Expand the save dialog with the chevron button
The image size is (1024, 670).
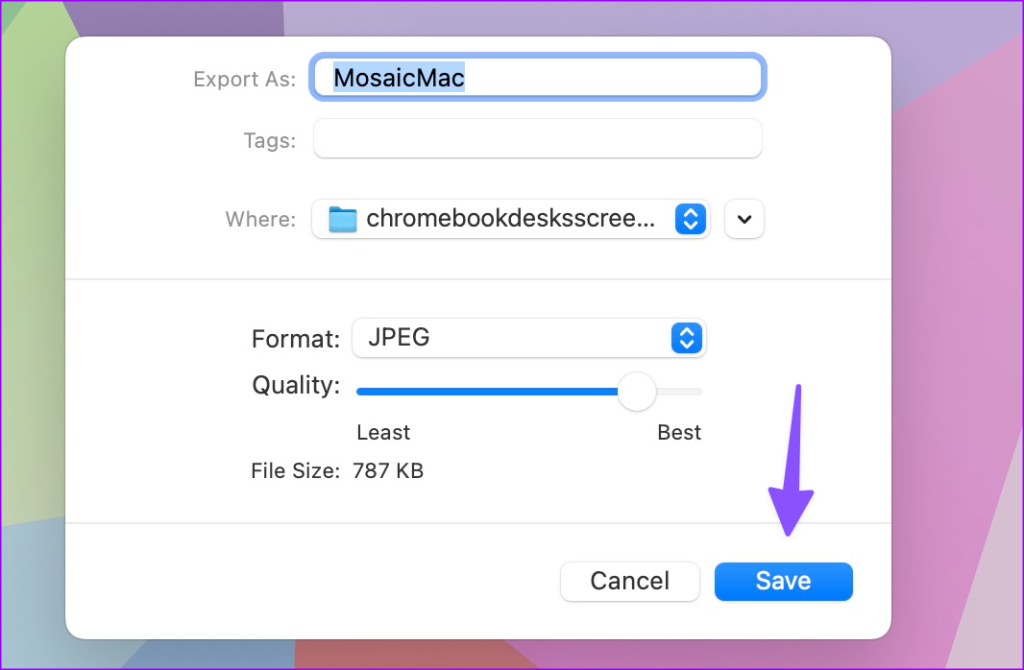[744, 219]
